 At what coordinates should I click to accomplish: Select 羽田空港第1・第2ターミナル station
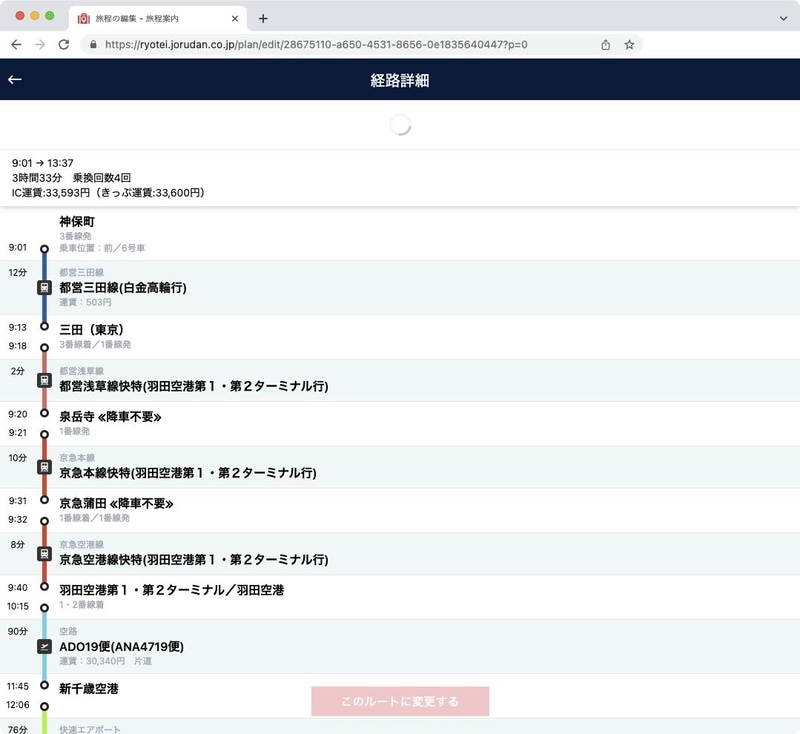click(171, 590)
